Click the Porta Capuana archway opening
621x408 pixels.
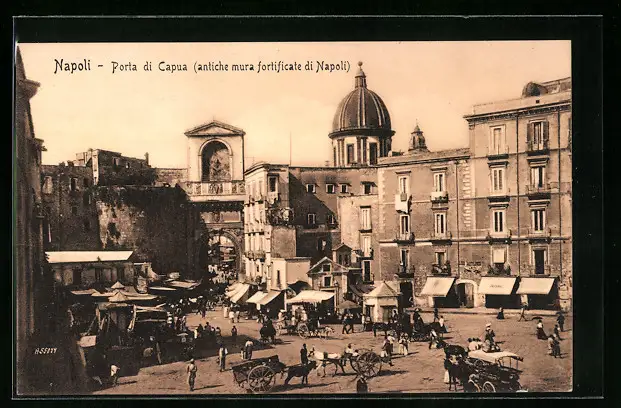(224, 255)
